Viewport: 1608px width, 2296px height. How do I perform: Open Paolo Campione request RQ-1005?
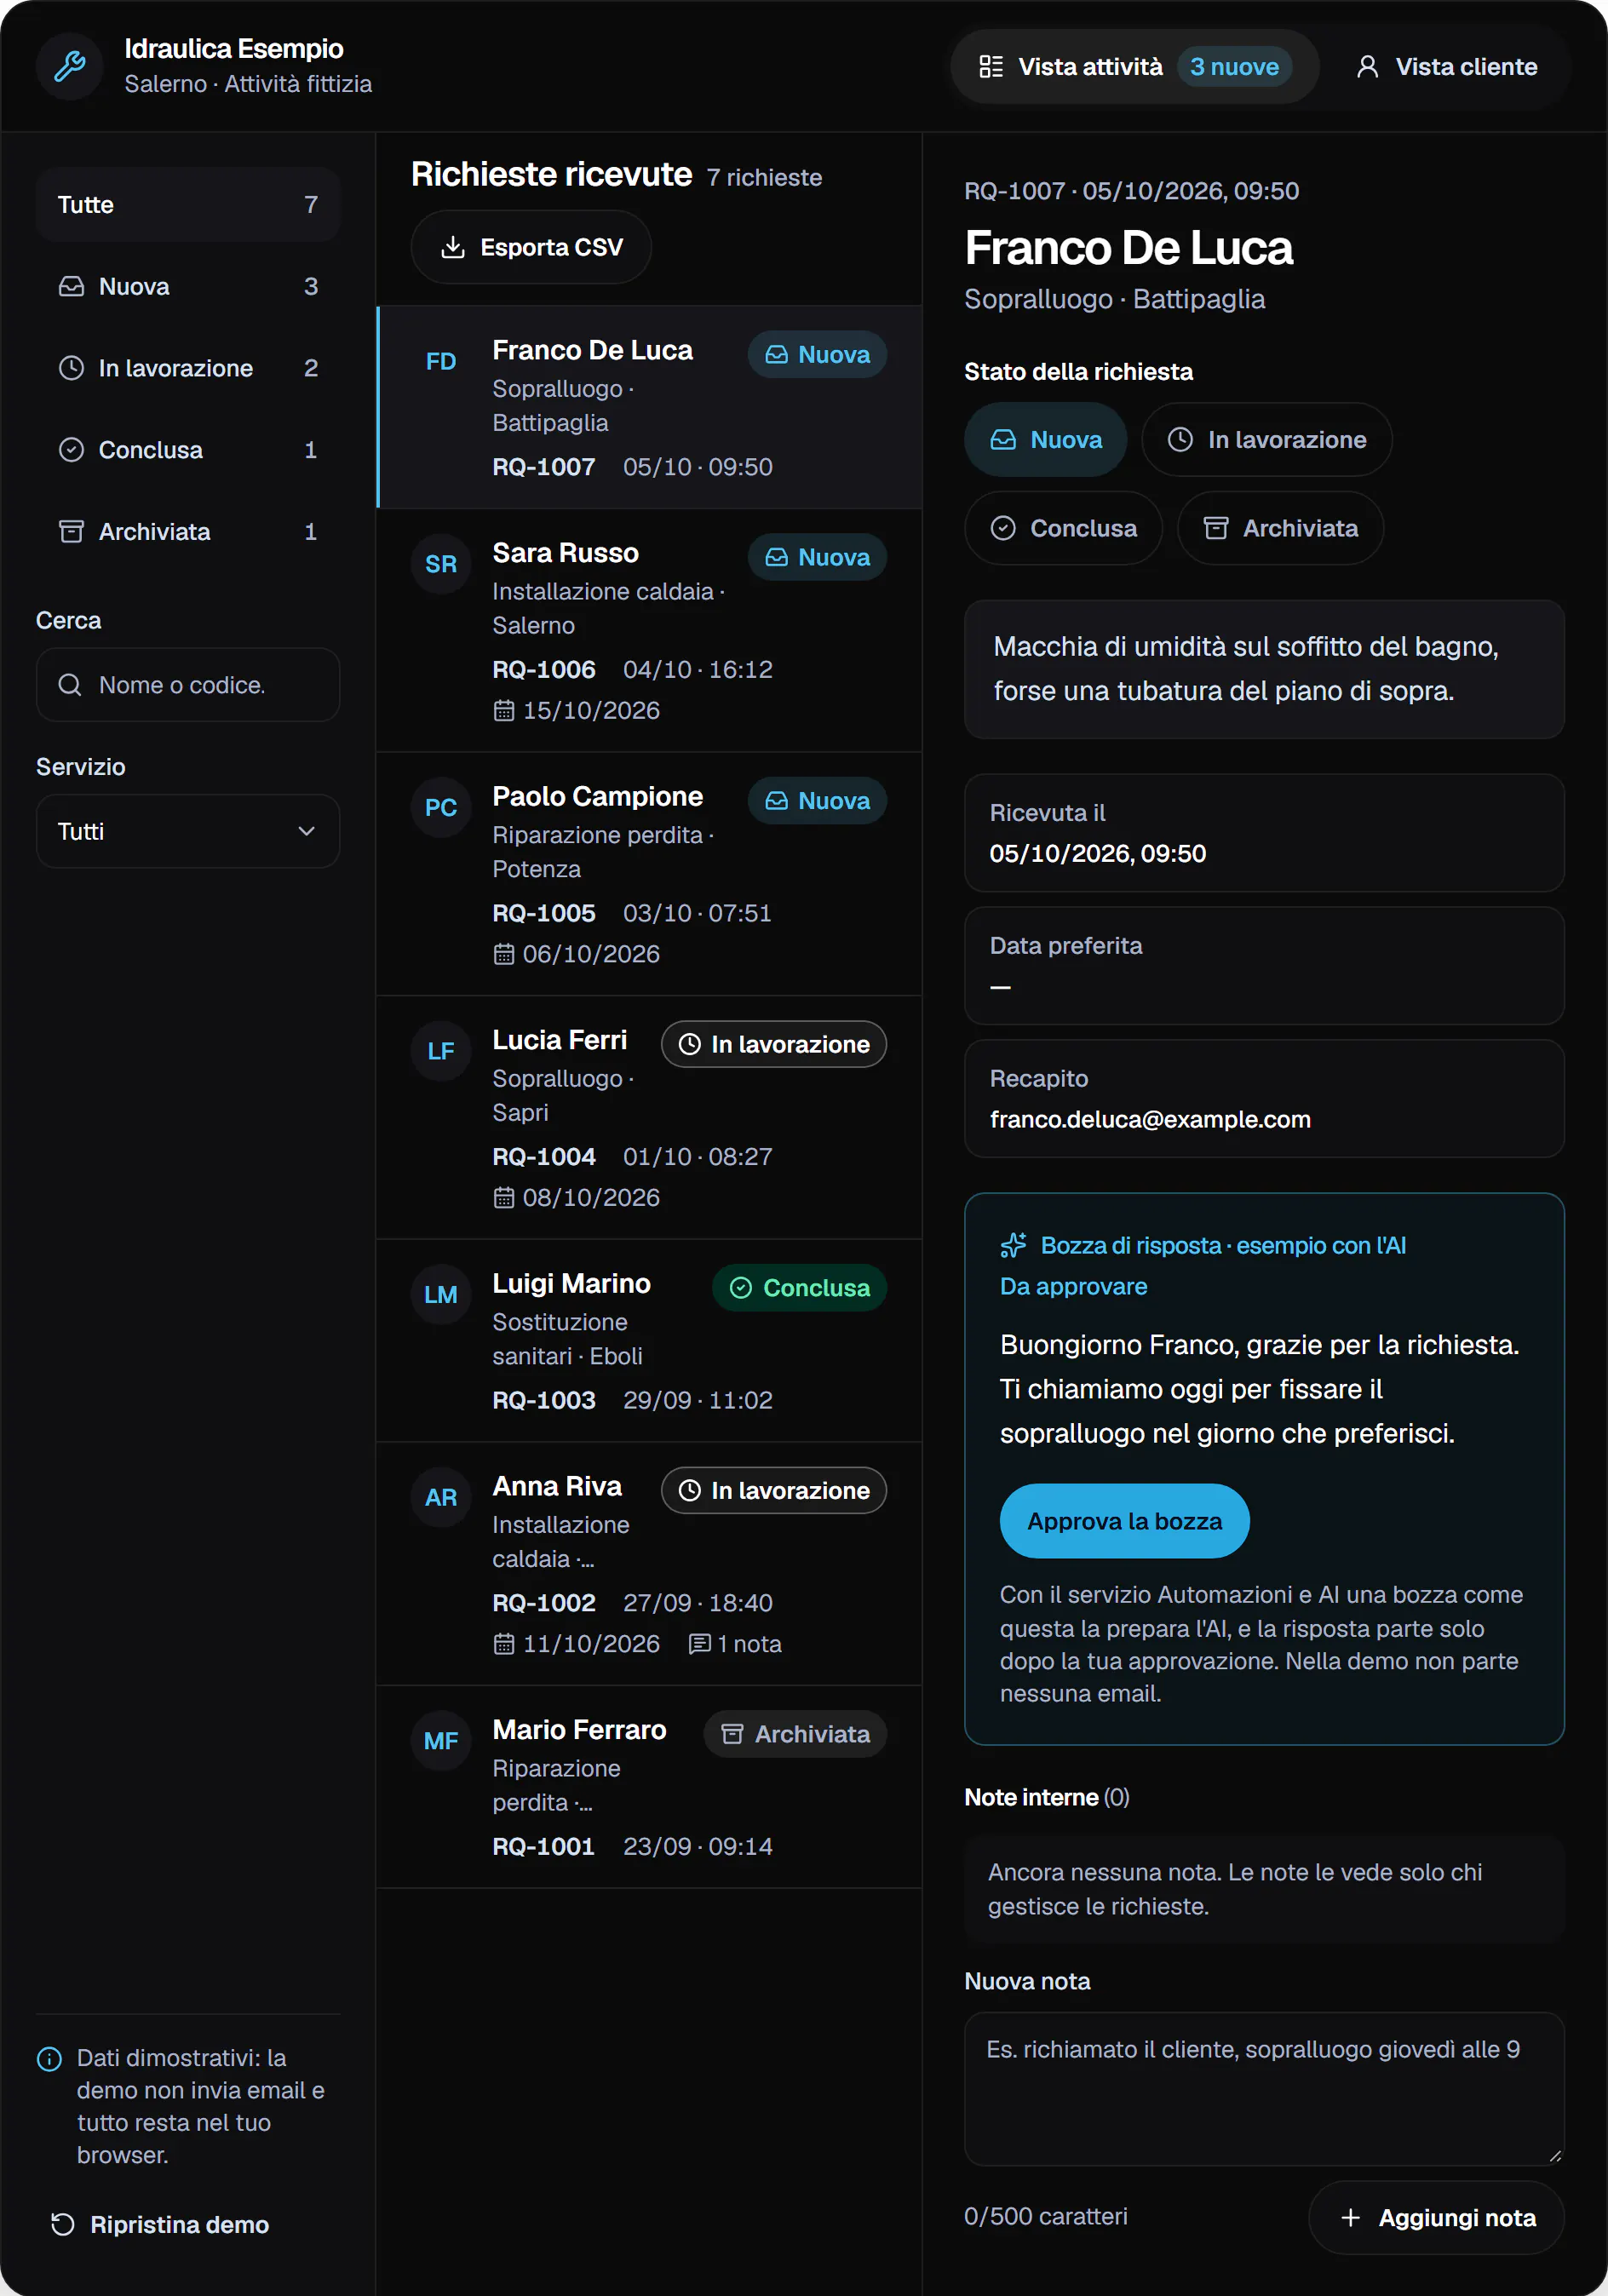(649, 874)
